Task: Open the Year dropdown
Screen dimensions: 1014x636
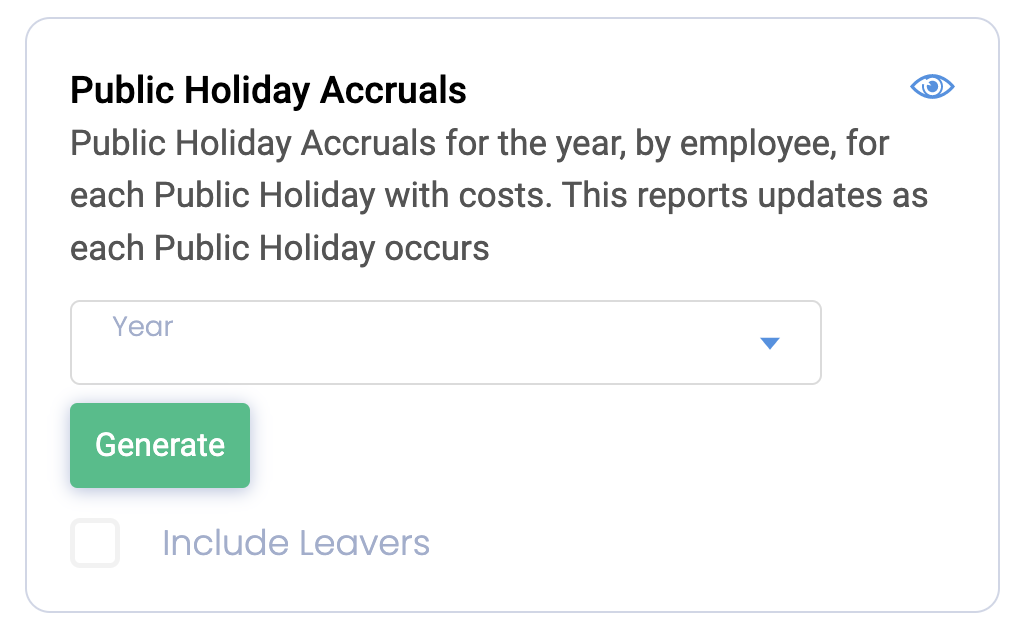Action: 445,343
